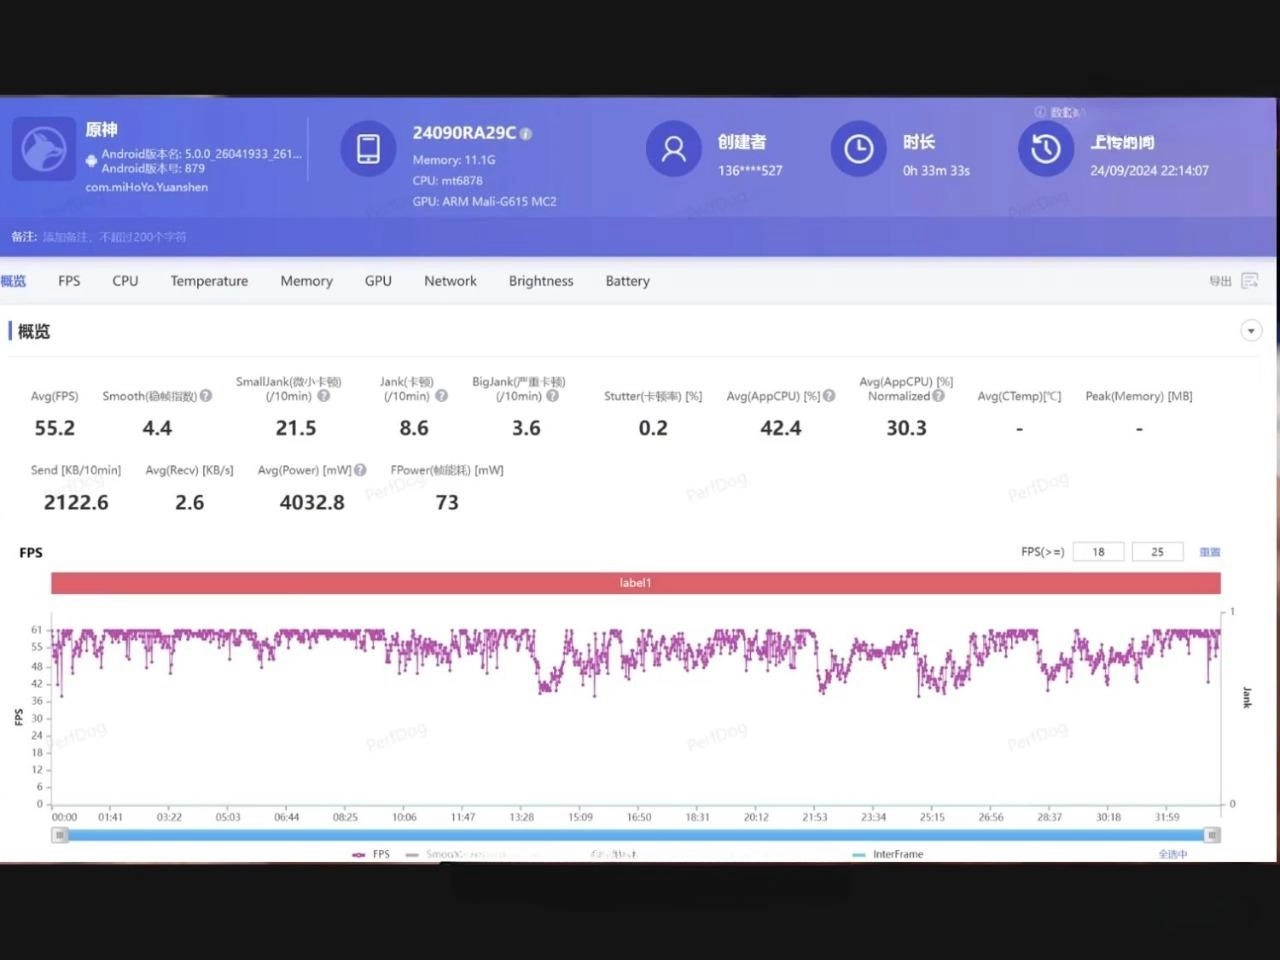The width and height of the screenshot is (1280, 960).
Task: Click the right handle of the time range slider
Action: coord(1212,835)
